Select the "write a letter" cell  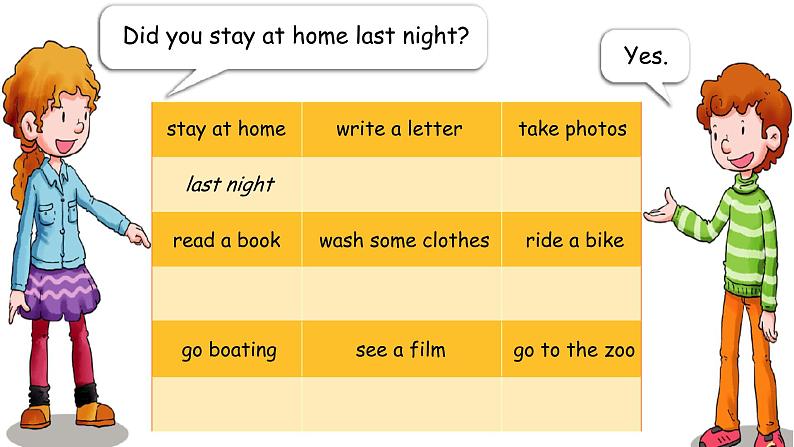(400, 129)
